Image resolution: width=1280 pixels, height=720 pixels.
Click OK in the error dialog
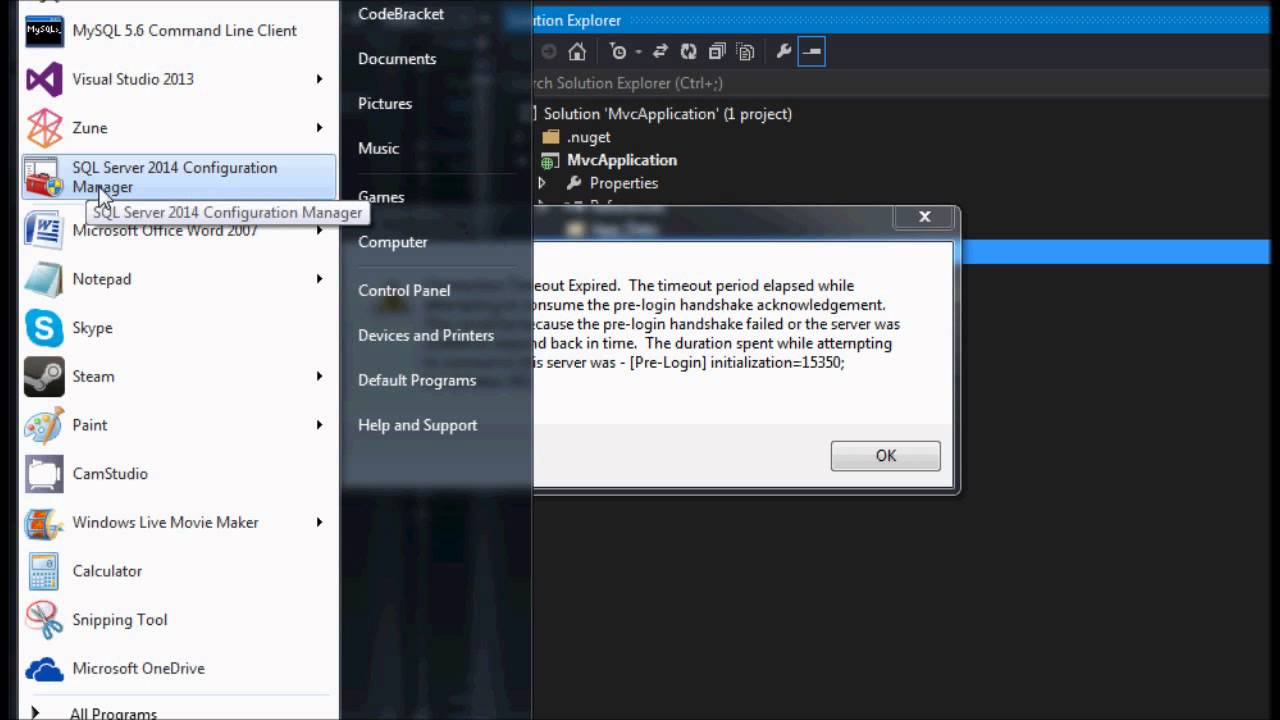tap(885, 456)
